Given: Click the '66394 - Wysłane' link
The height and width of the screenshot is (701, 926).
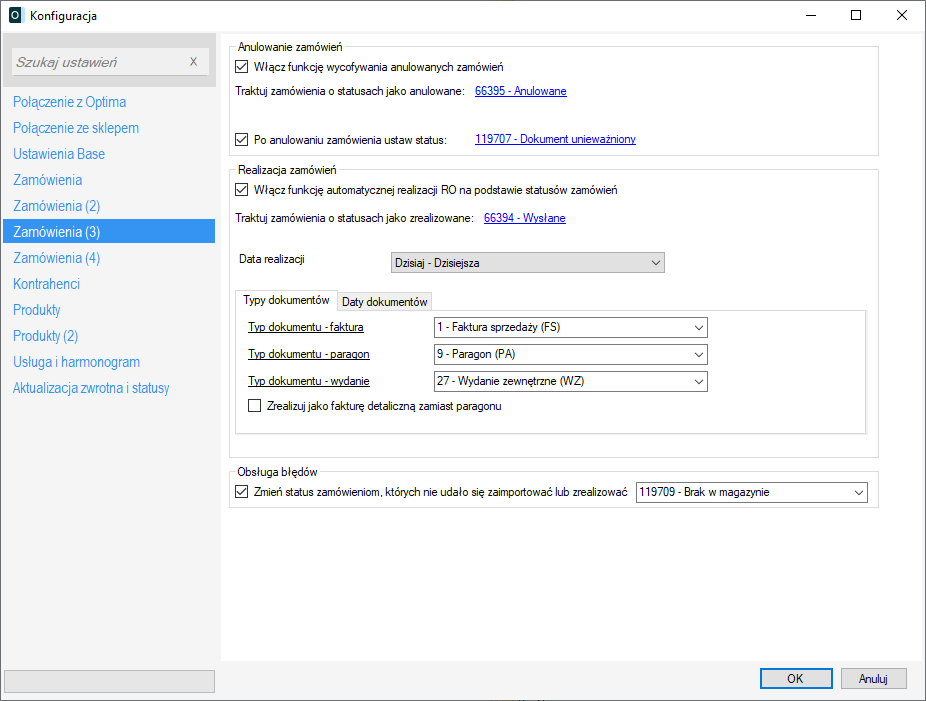Looking at the screenshot, I should click(524, 218).
